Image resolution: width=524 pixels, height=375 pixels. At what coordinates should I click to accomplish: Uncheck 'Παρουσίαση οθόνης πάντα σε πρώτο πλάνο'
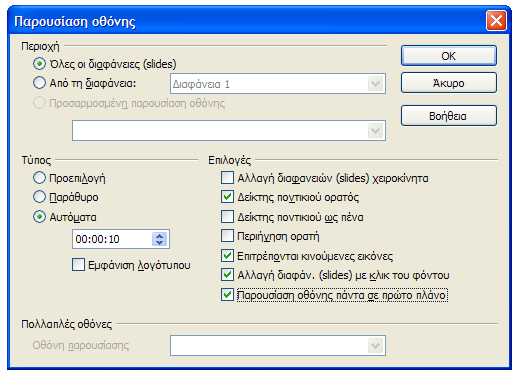pos(227,295)
